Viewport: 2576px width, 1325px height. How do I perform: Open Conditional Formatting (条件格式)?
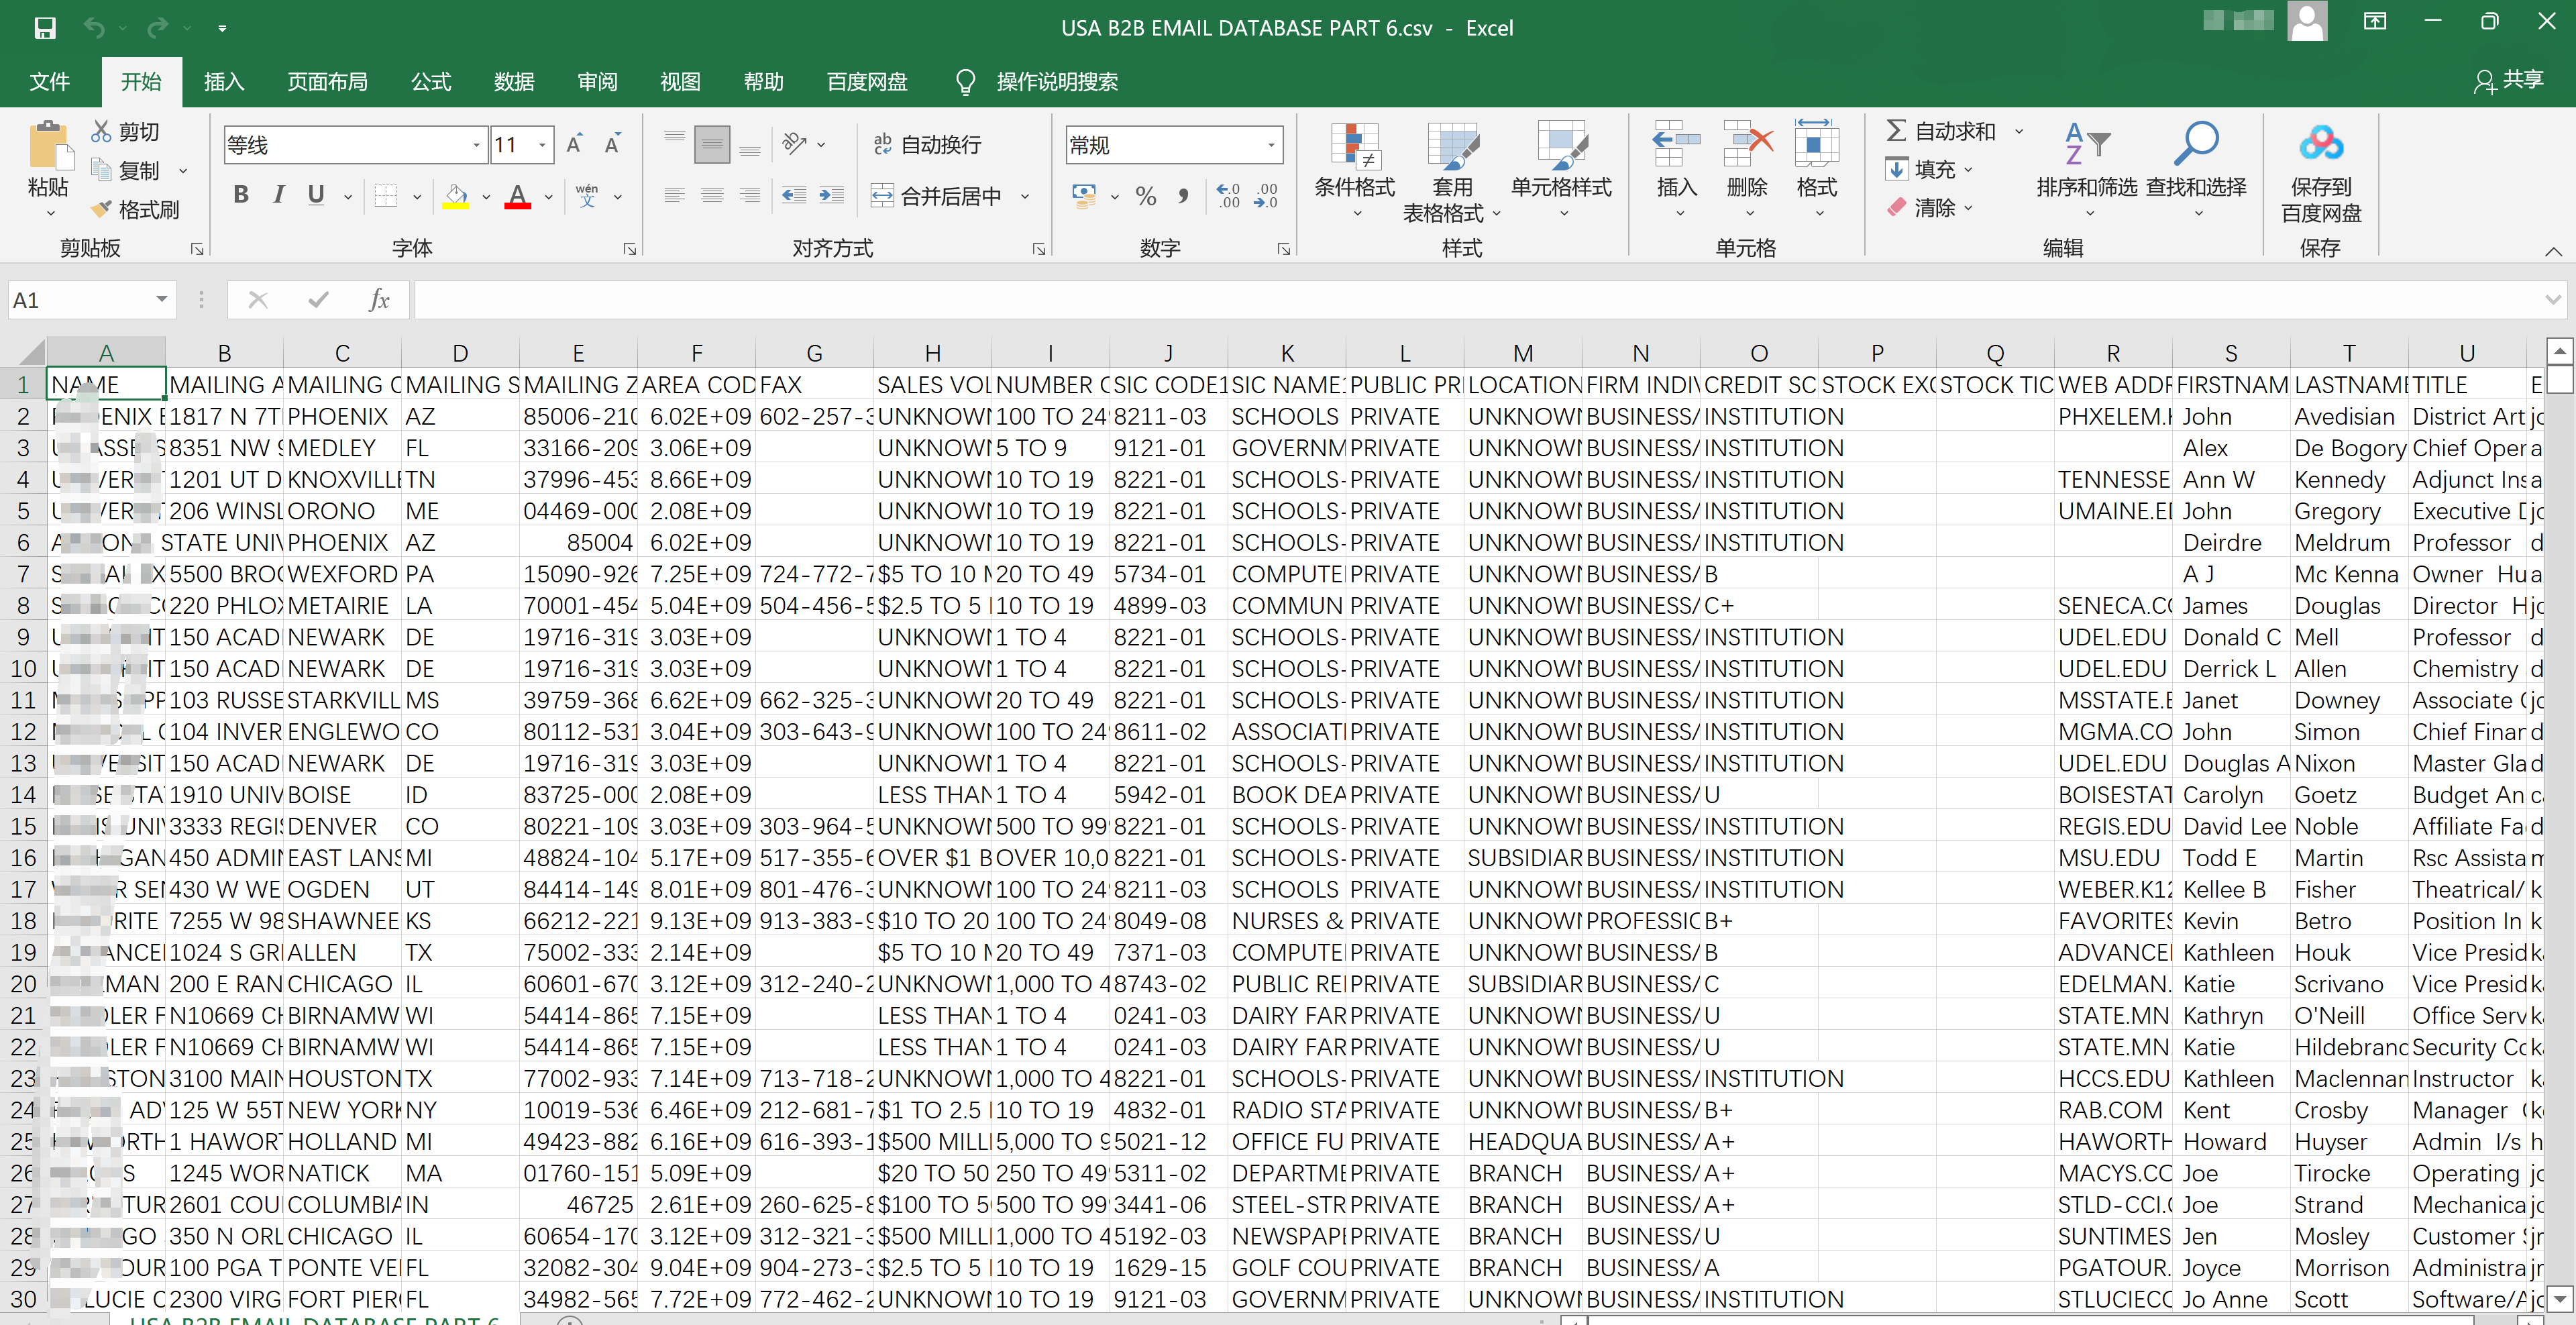pyautogui.click(x=1354, y=170)
